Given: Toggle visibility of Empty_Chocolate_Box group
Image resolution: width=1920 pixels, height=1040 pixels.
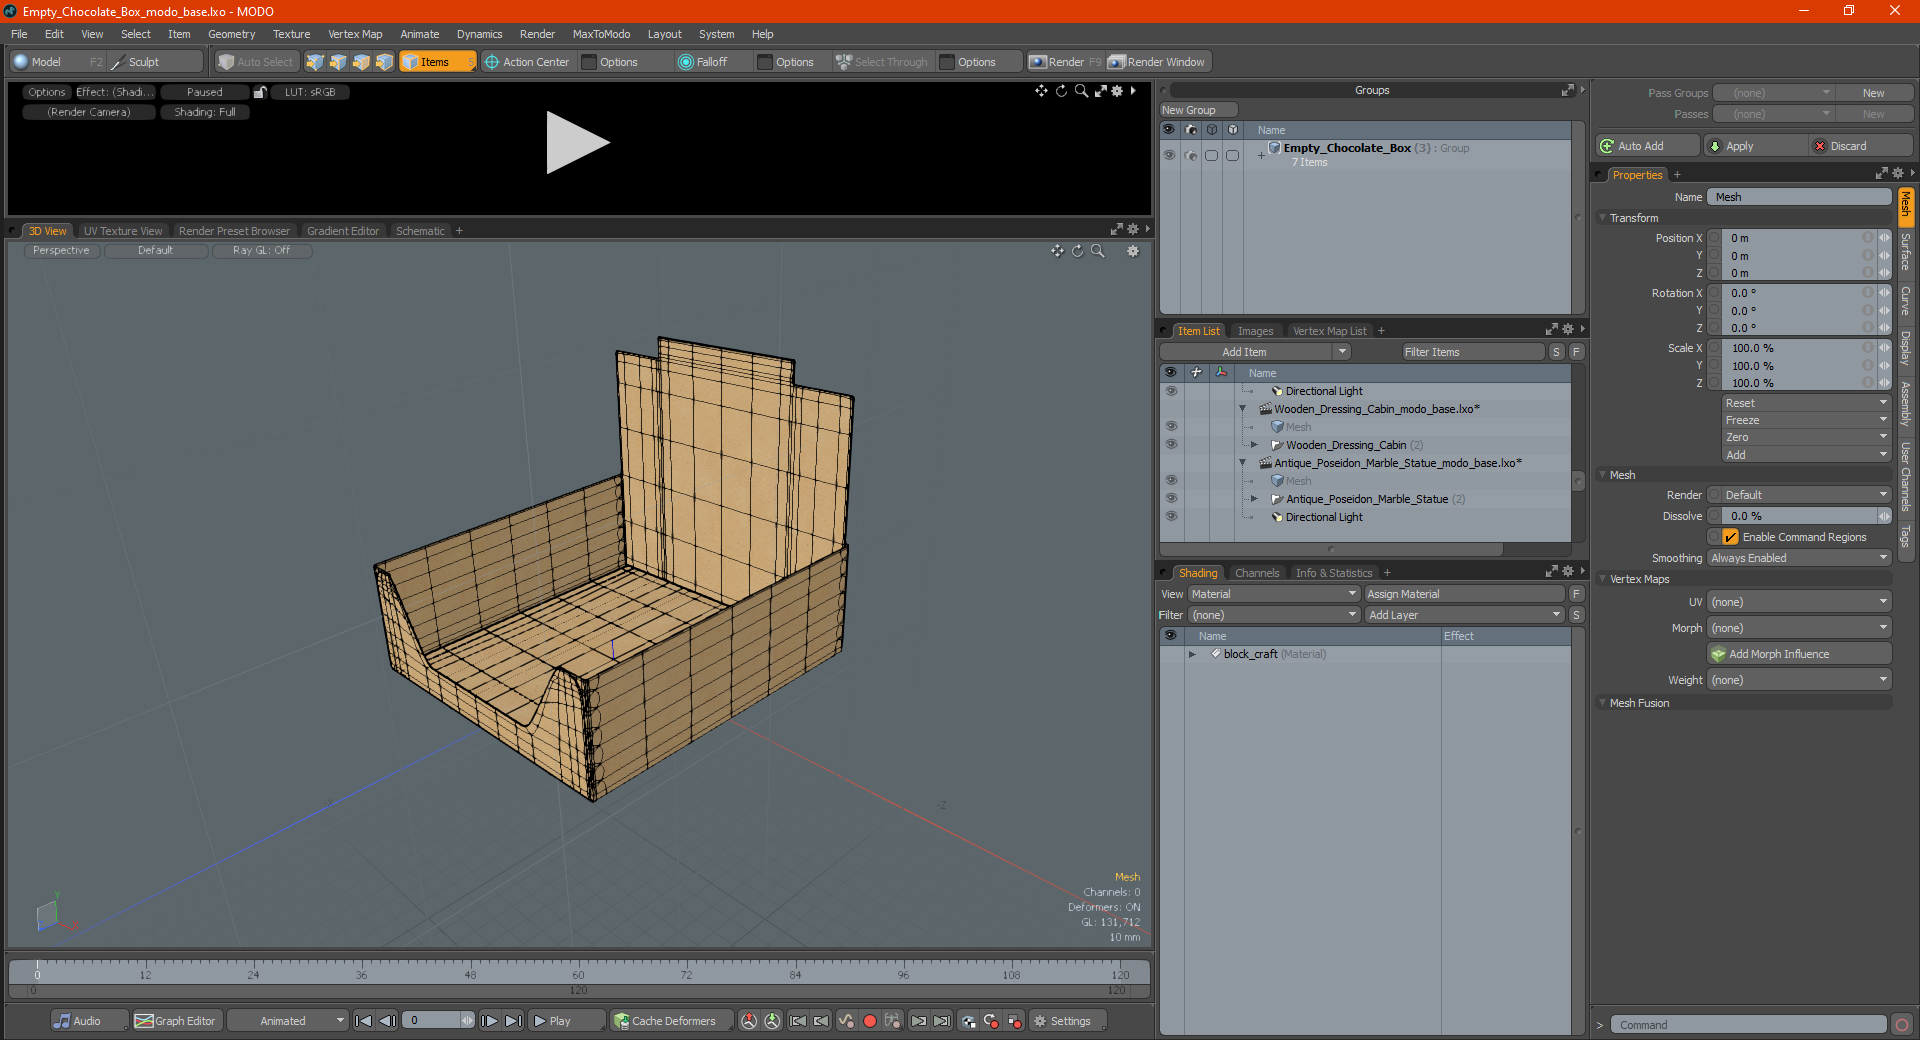Looking at the screenshot, I should pos(1169,155).
